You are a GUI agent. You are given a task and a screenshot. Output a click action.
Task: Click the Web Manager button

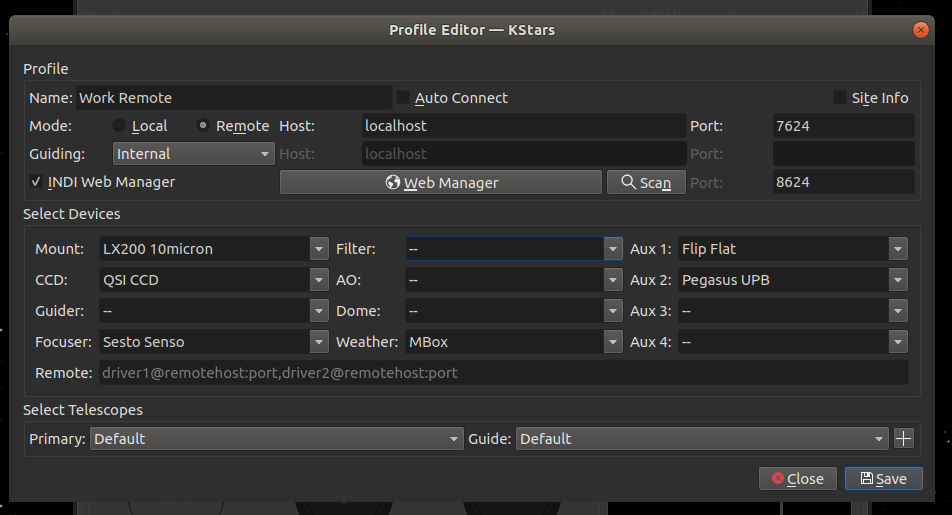pyautogui.click(x=441, y=182)
